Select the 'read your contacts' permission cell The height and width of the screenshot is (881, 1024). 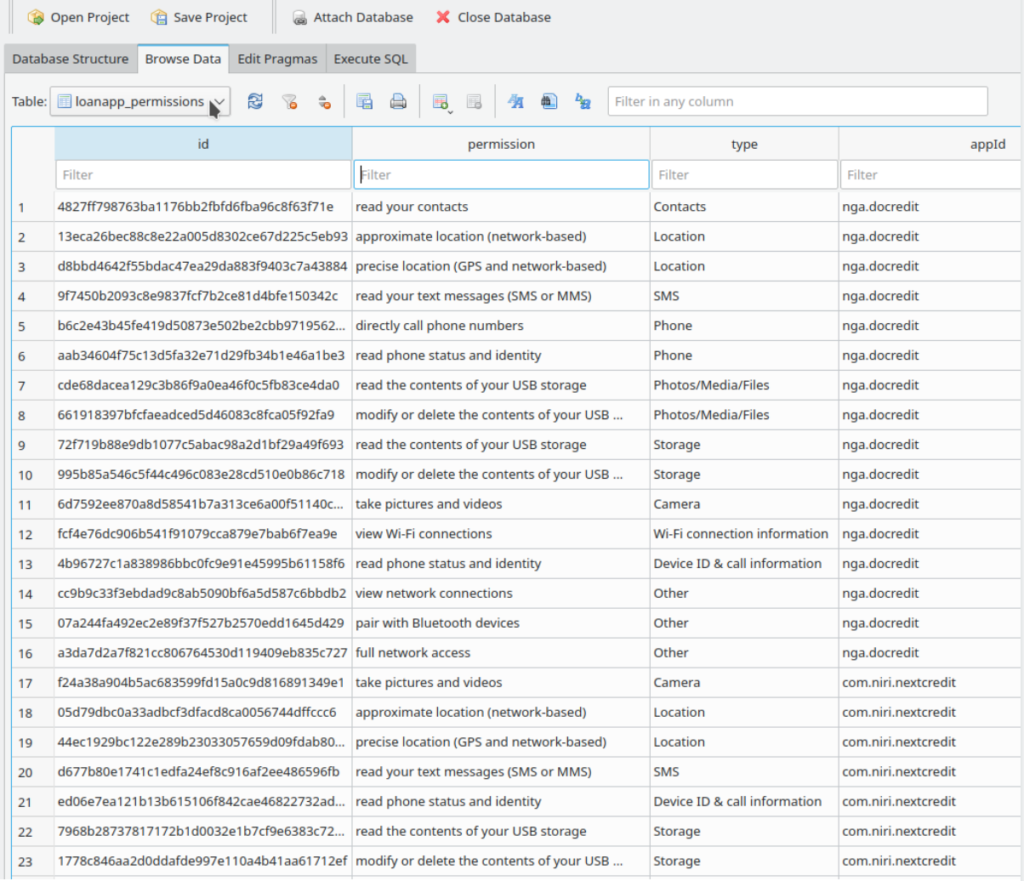pyautogui.click(x=501, y=207)
